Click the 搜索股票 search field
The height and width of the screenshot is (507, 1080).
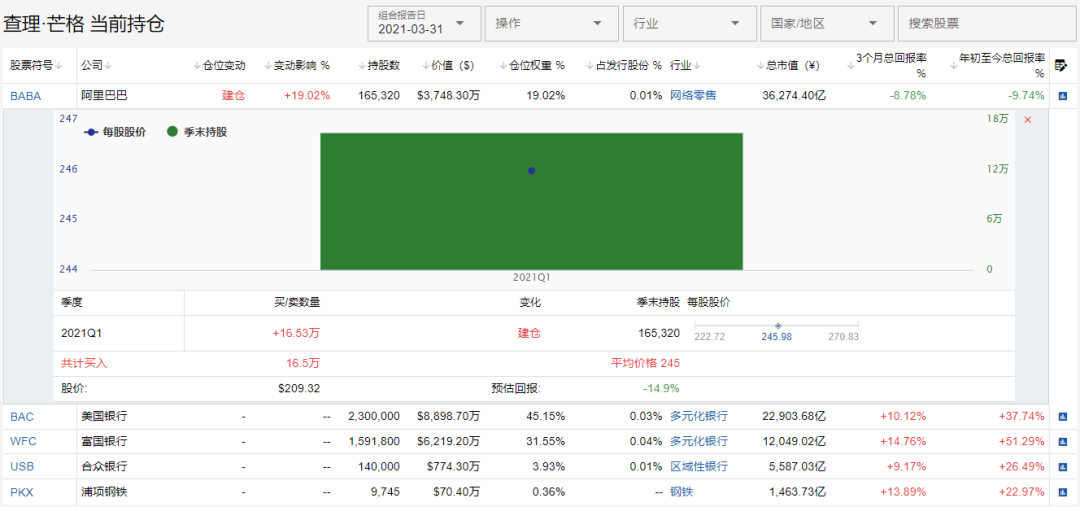[988, 23]
